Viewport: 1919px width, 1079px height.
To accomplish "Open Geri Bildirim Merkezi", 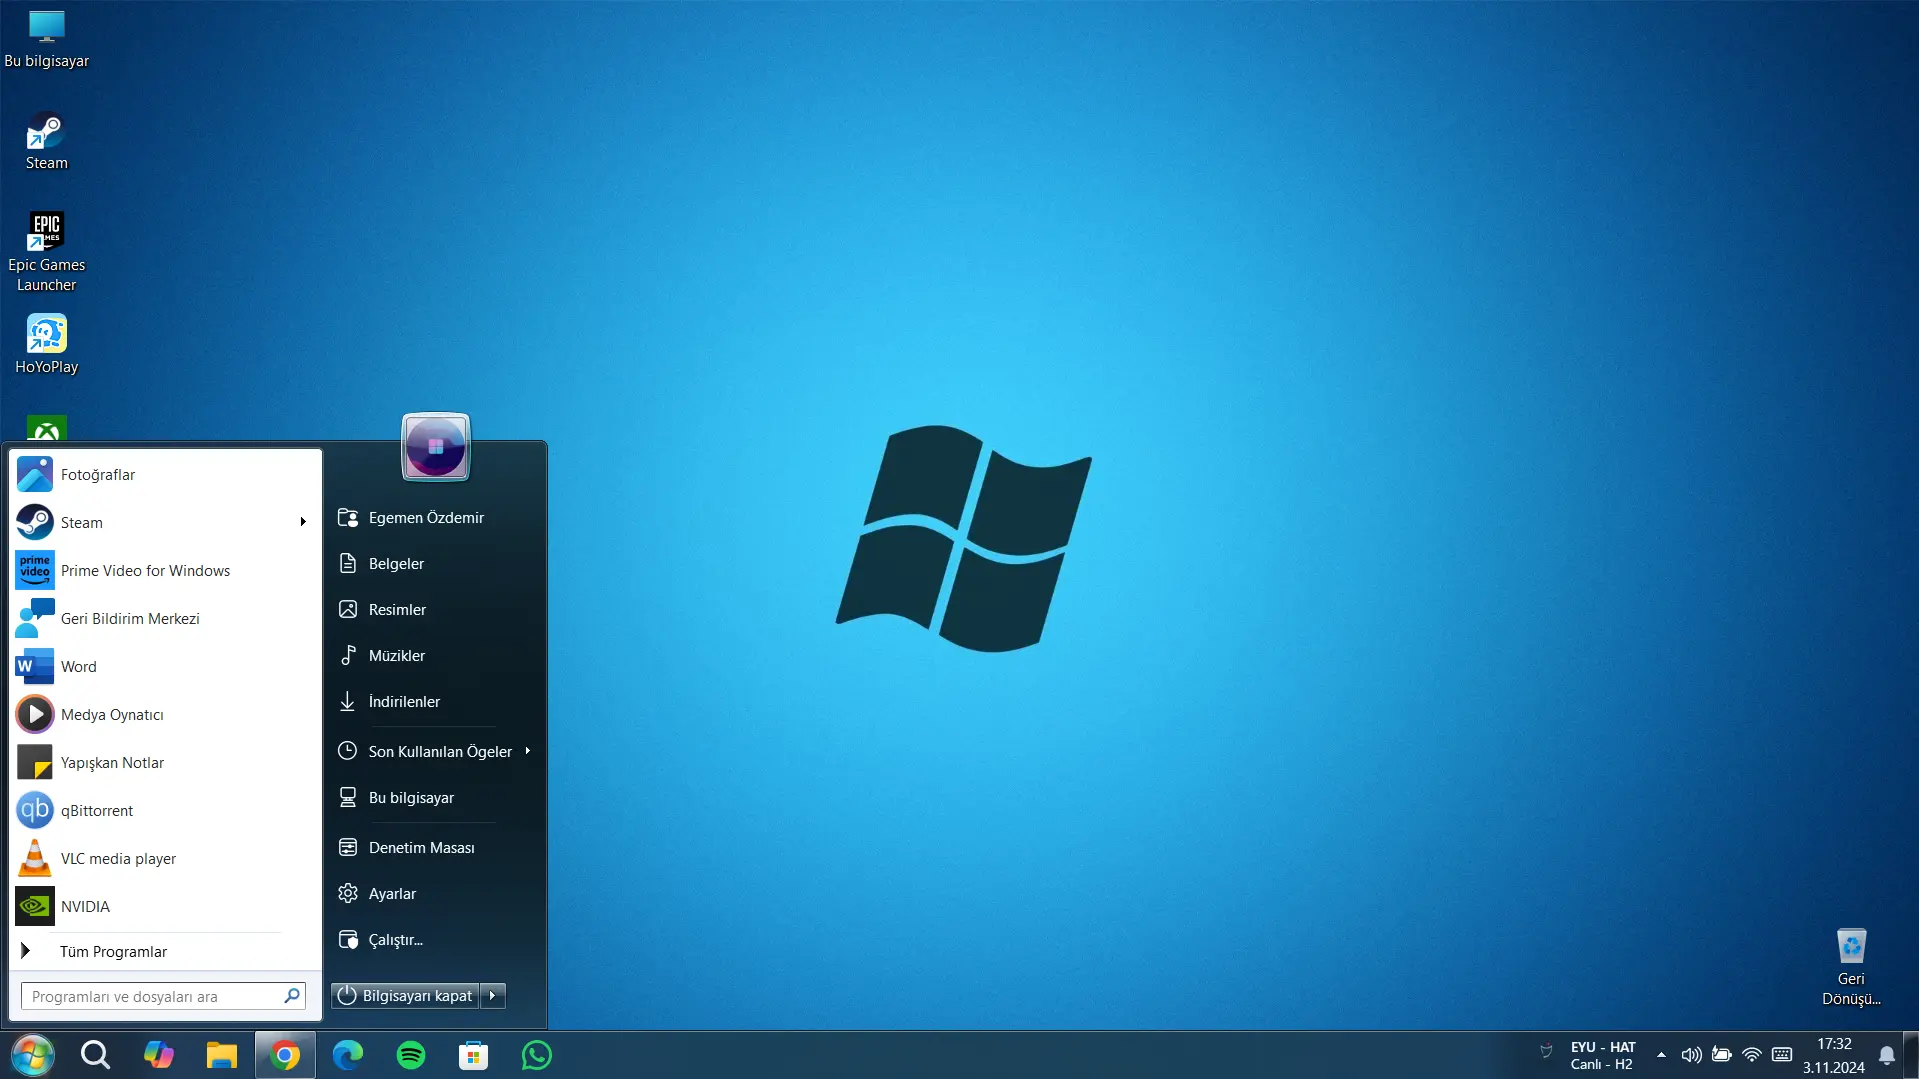I will [x=166, y=619].
